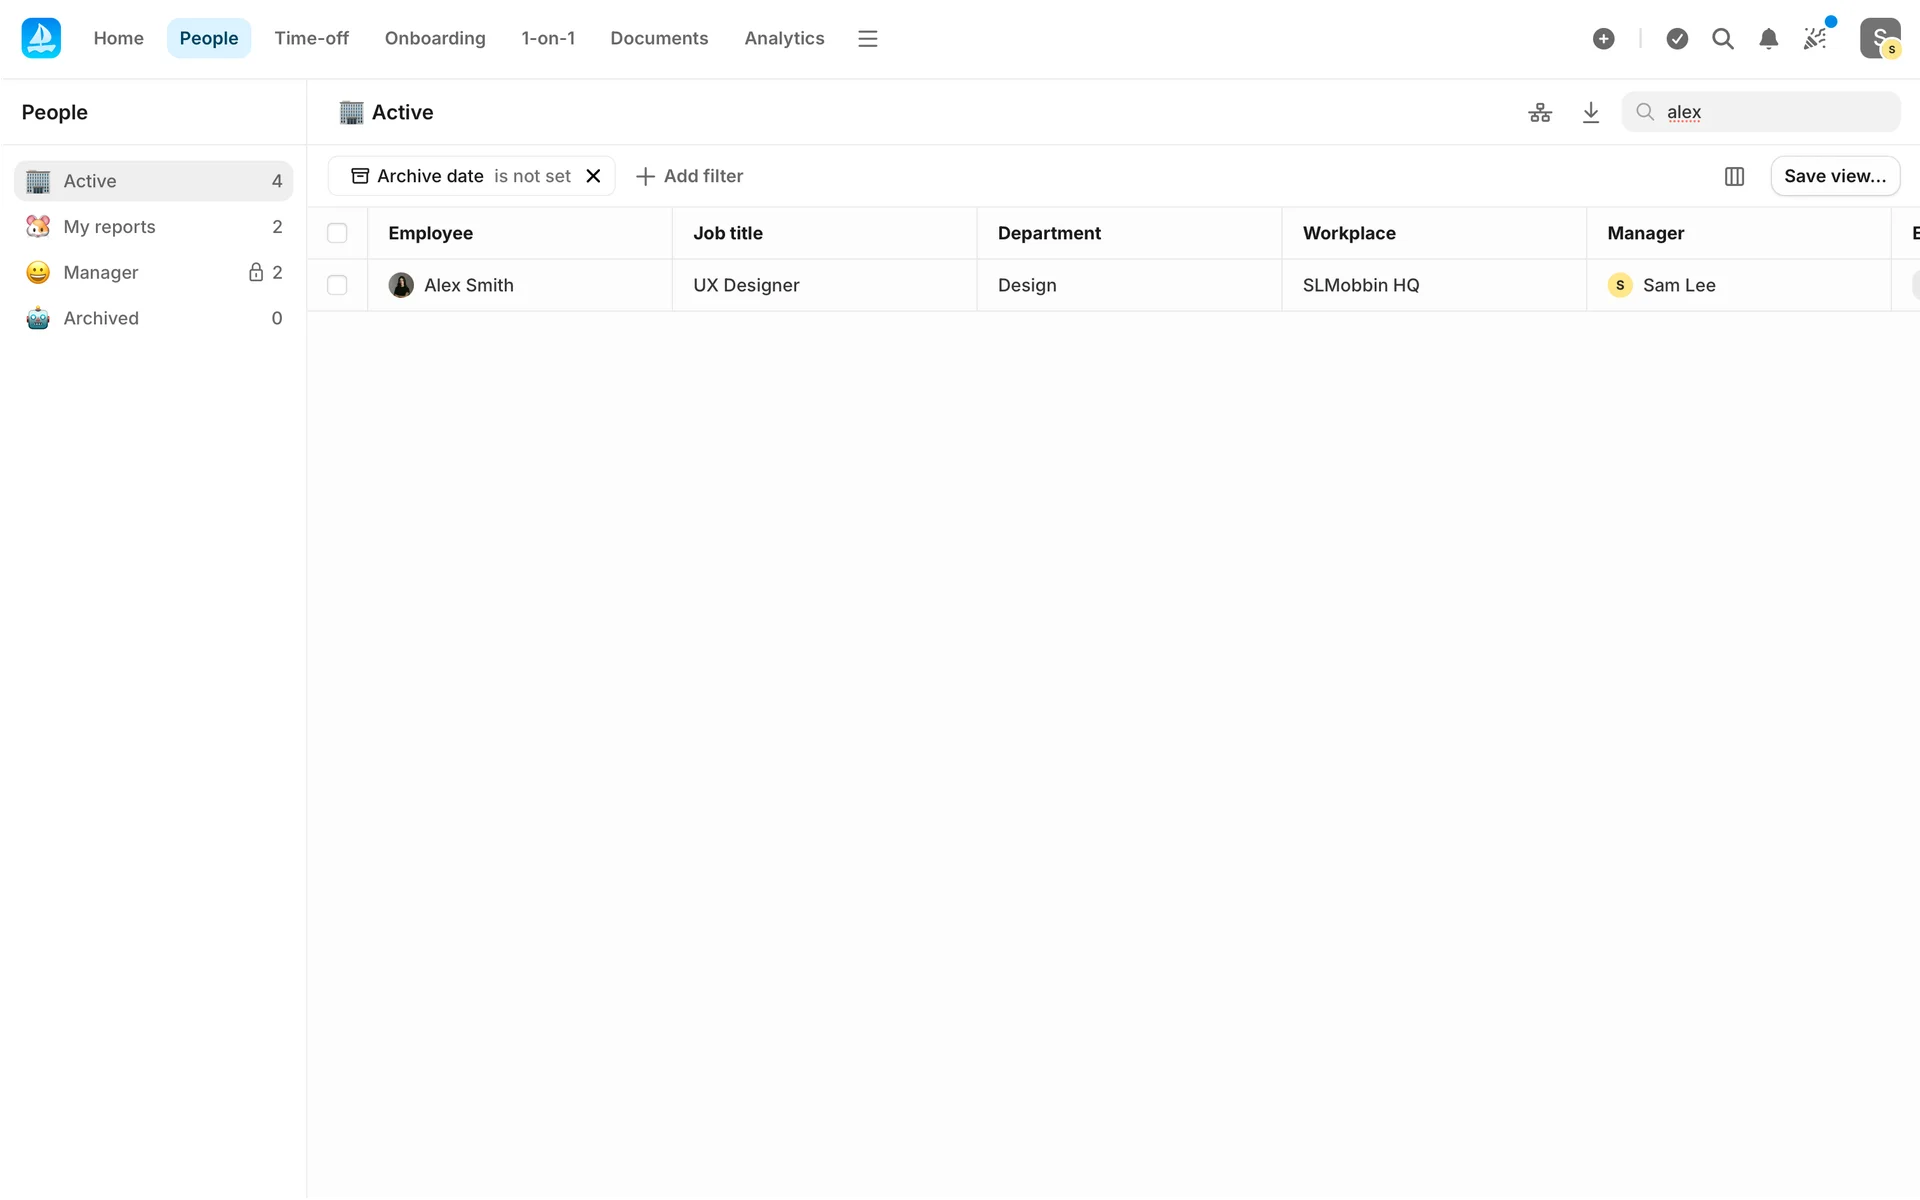Image resolution: width=1920 pixels, height=1200 pixels.
Task: Expand the hamburger more menu
Action: (867, 38)
